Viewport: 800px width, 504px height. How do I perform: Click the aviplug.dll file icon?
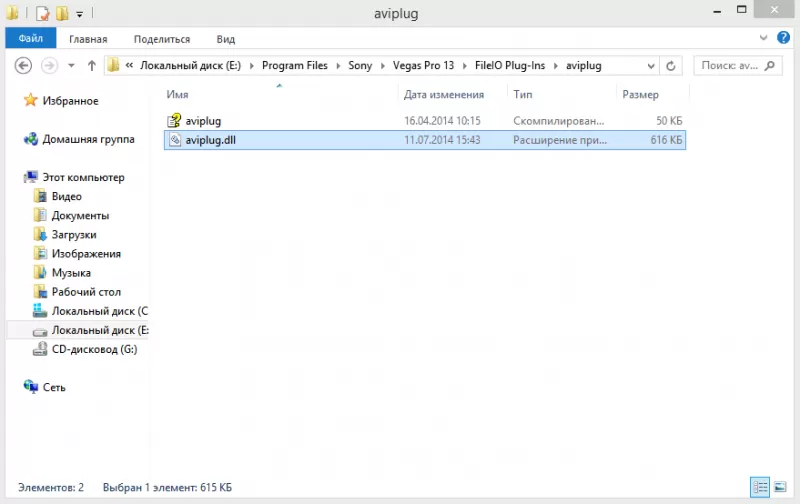174,140
